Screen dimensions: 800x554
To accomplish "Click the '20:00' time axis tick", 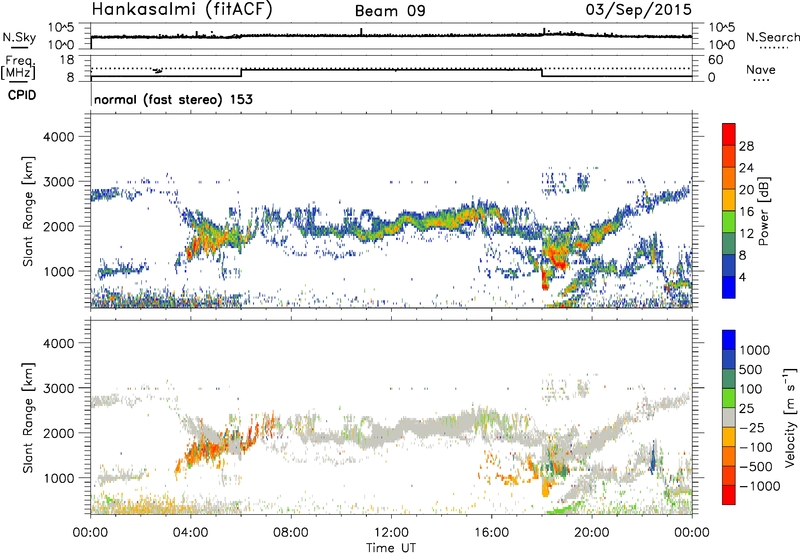I will 592,533.
